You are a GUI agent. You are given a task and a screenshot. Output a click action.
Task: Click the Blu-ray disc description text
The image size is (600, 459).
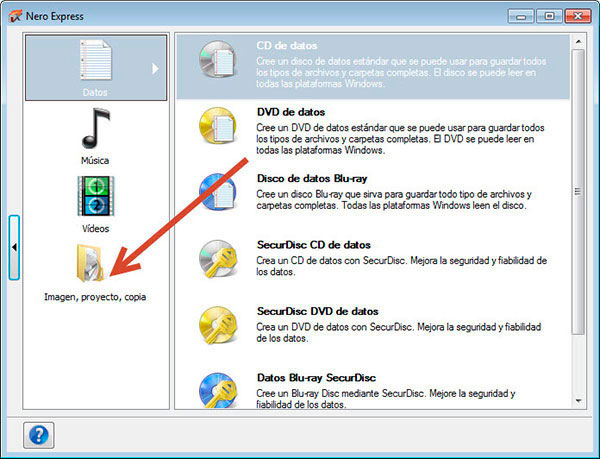pos(394,200)
